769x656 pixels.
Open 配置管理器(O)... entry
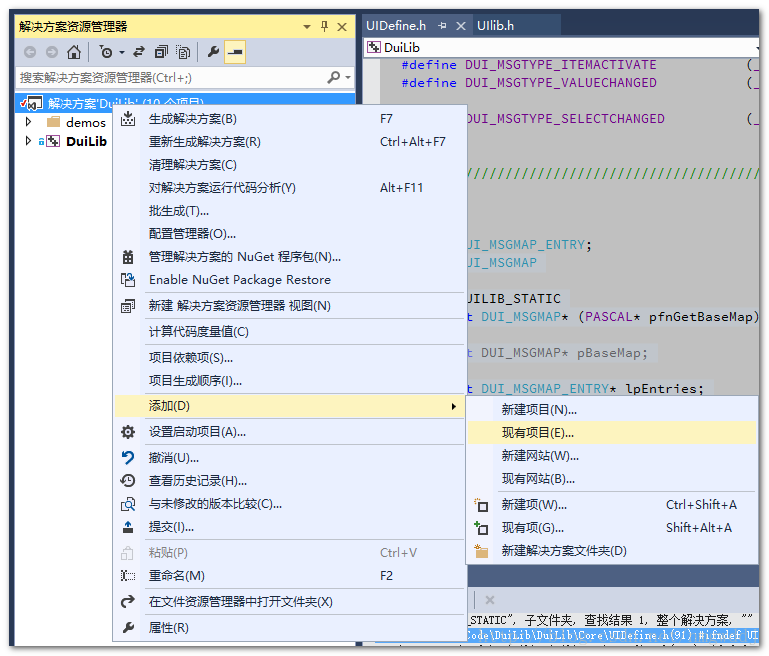289,234
